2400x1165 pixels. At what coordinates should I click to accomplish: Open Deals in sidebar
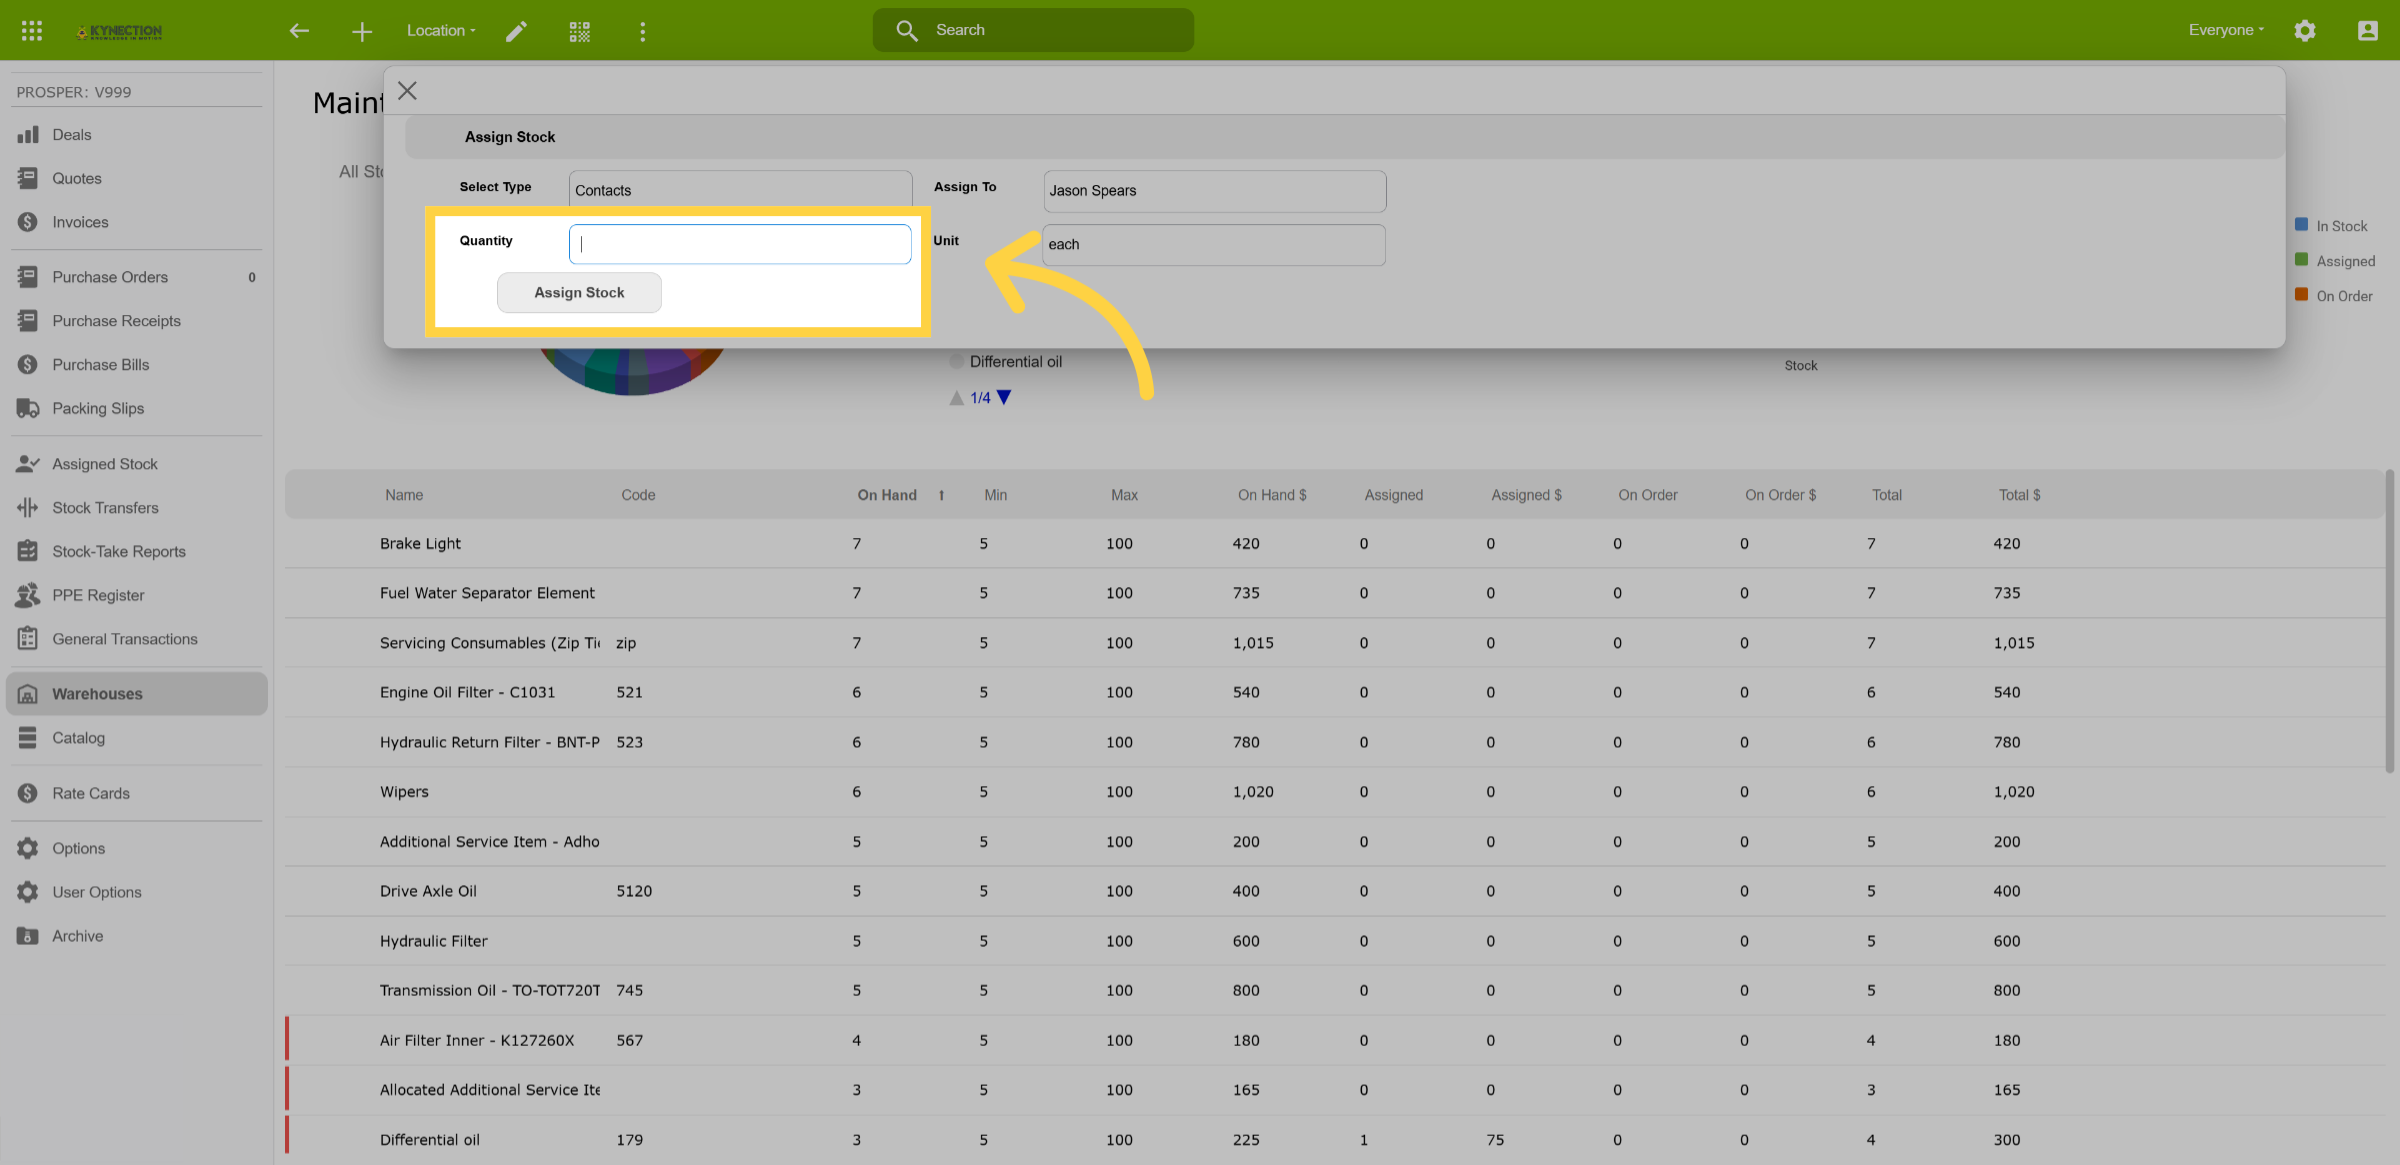pos(136,135)
